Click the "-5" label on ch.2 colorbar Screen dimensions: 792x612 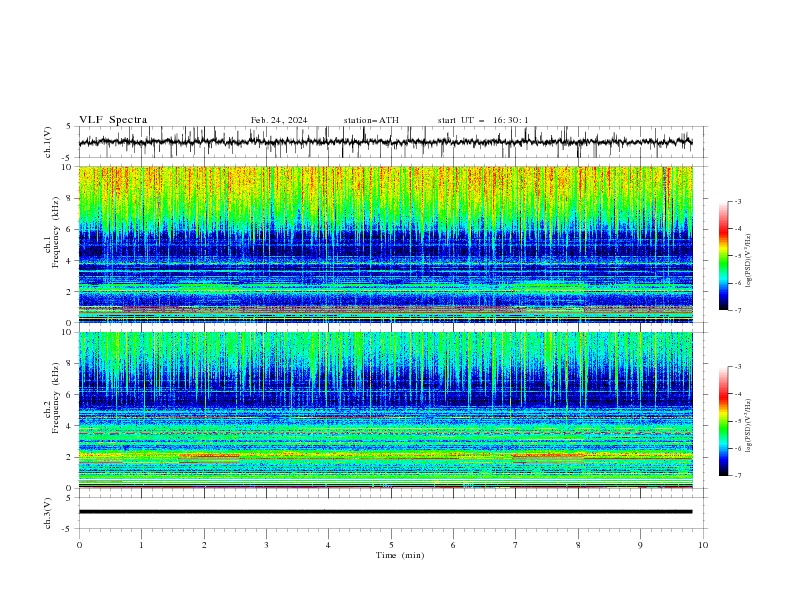click(737, 421)
